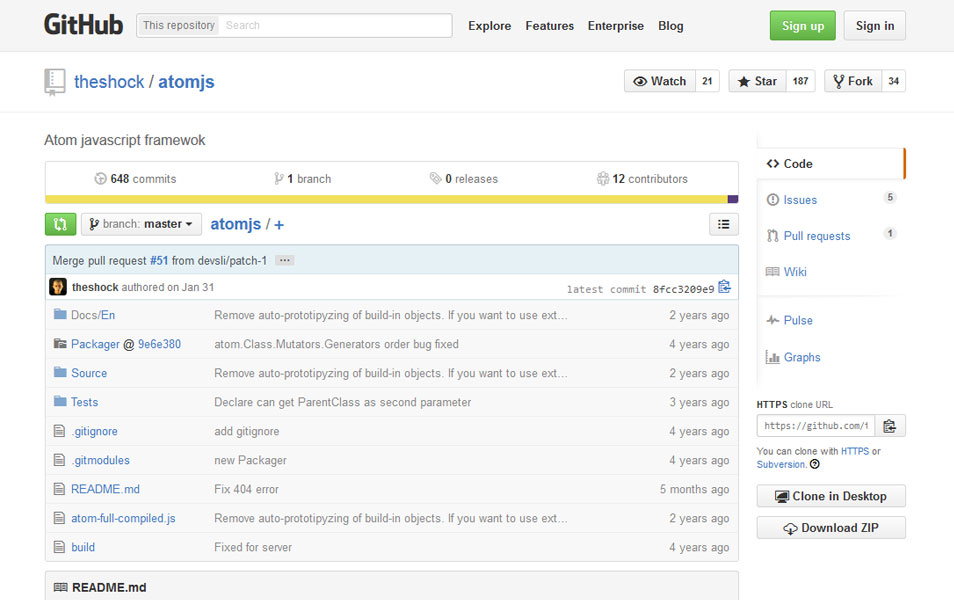The width and height of the screenshot is (954, 600).
Task: Click the repository book icon beside theshock
Action: tap(55, 82)
